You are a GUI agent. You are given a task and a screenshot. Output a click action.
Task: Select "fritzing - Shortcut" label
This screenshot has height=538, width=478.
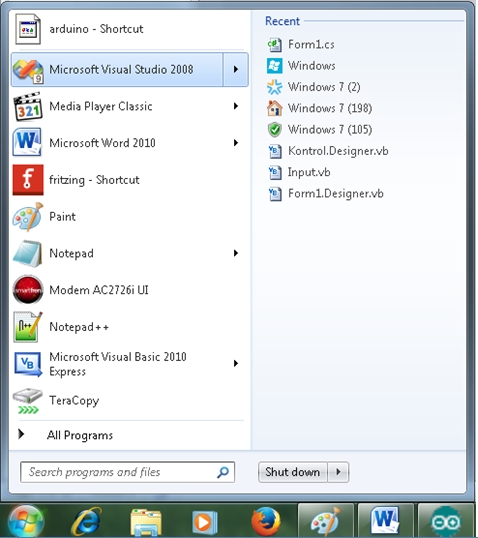[94, 180]
